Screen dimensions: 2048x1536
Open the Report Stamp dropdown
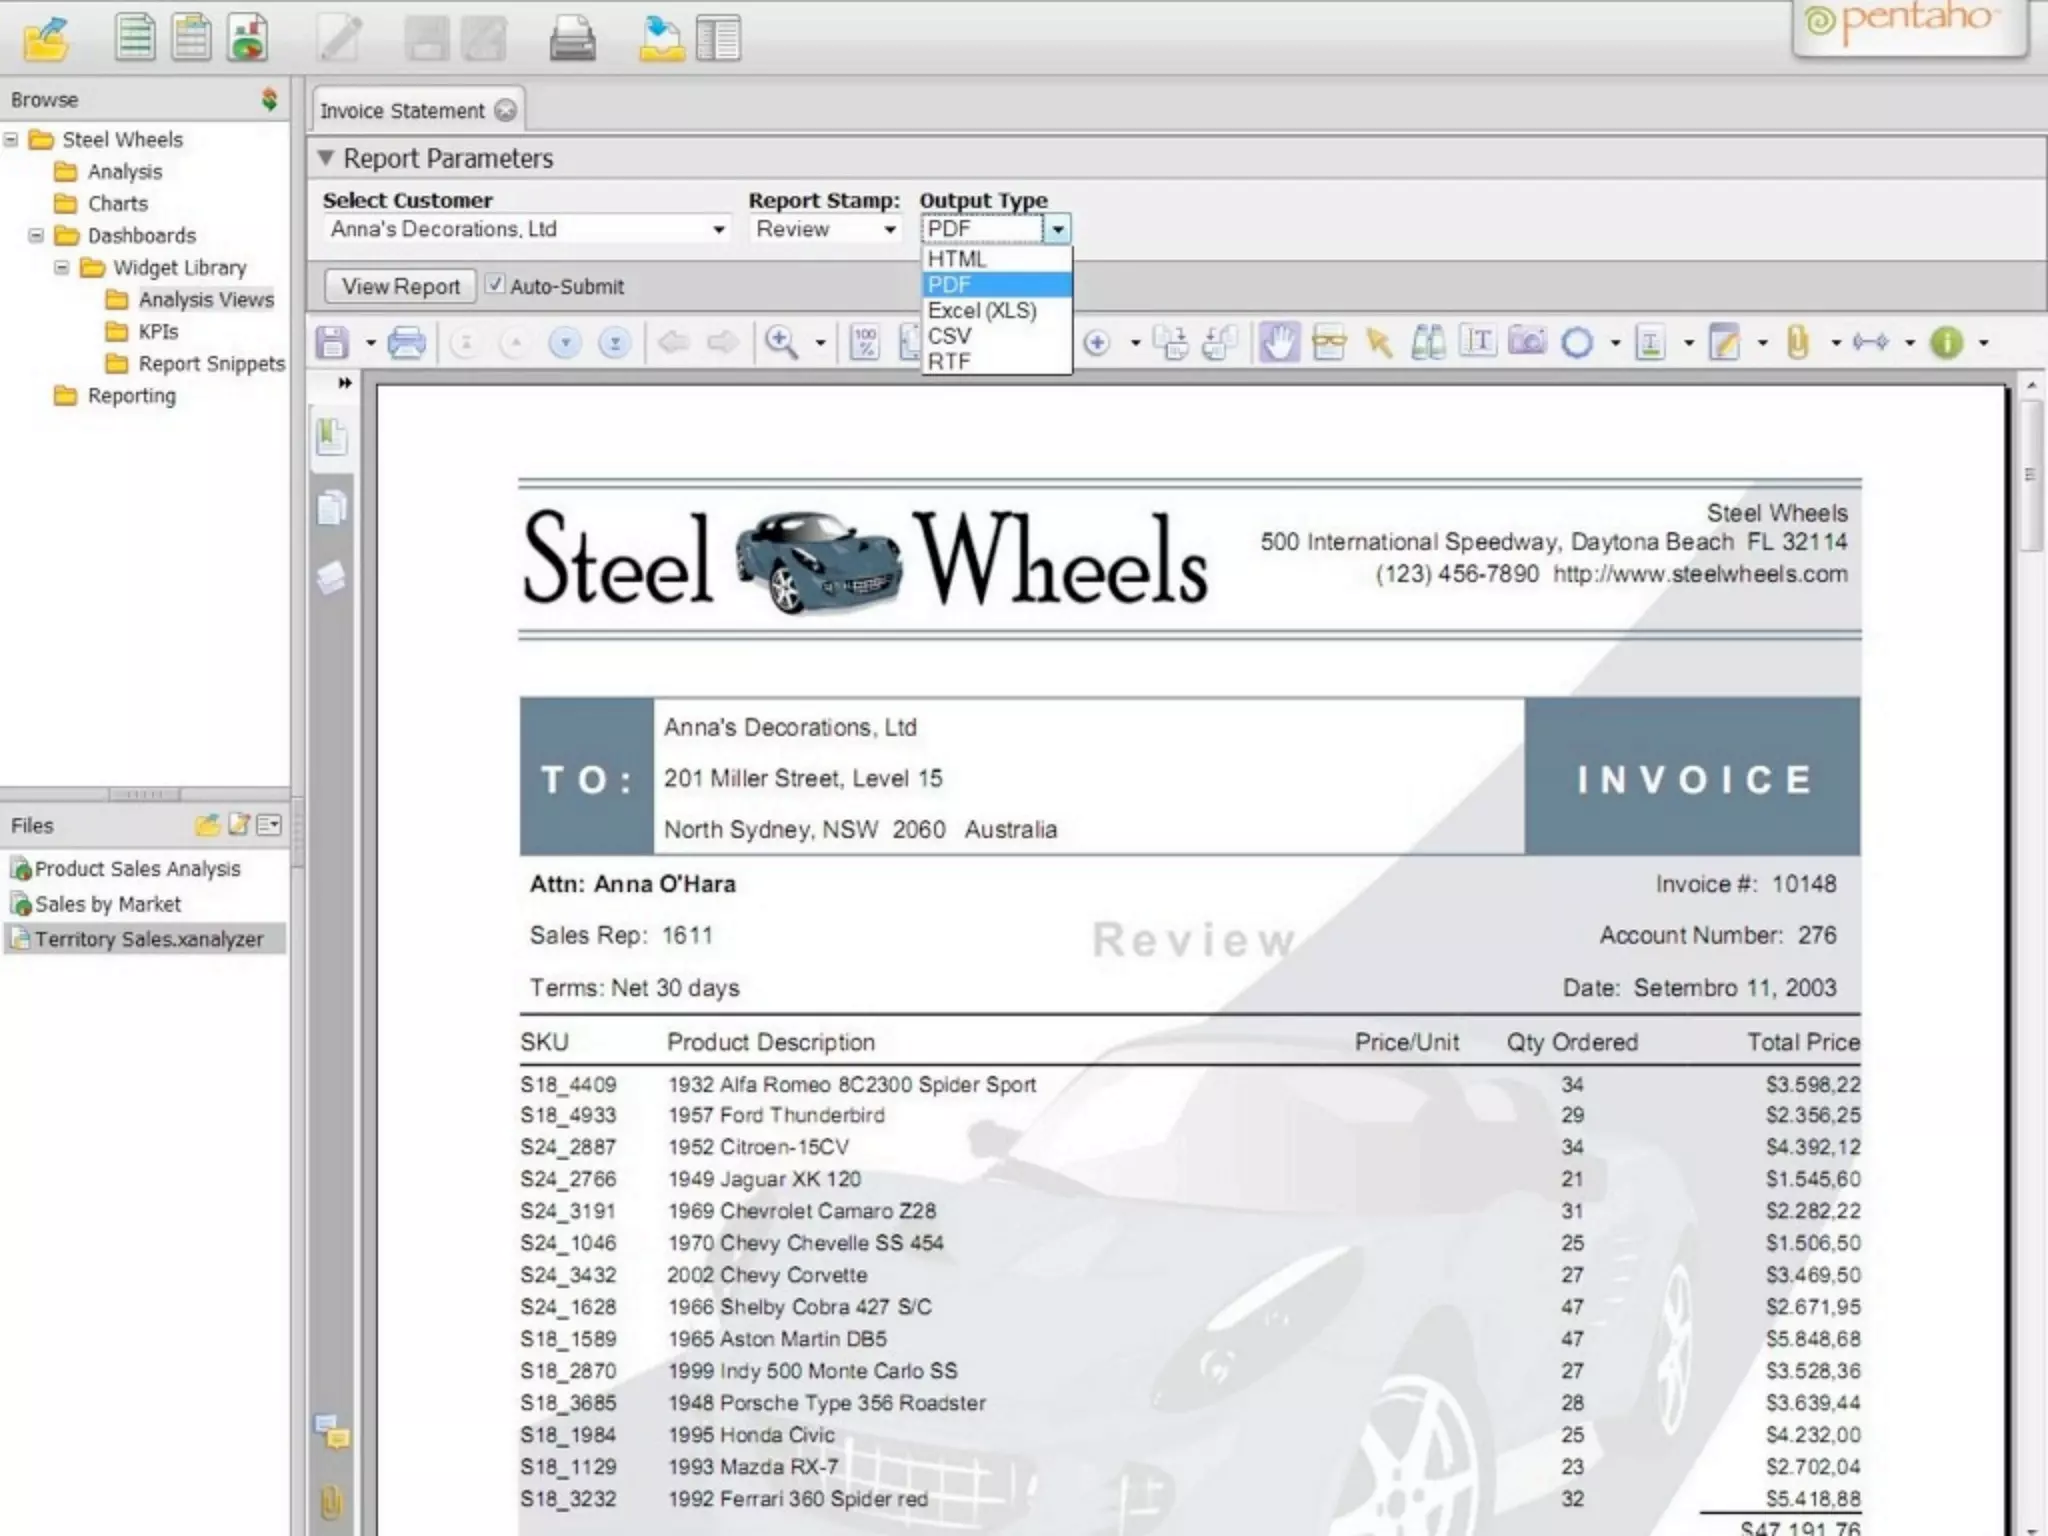click(x=889, y=230)
